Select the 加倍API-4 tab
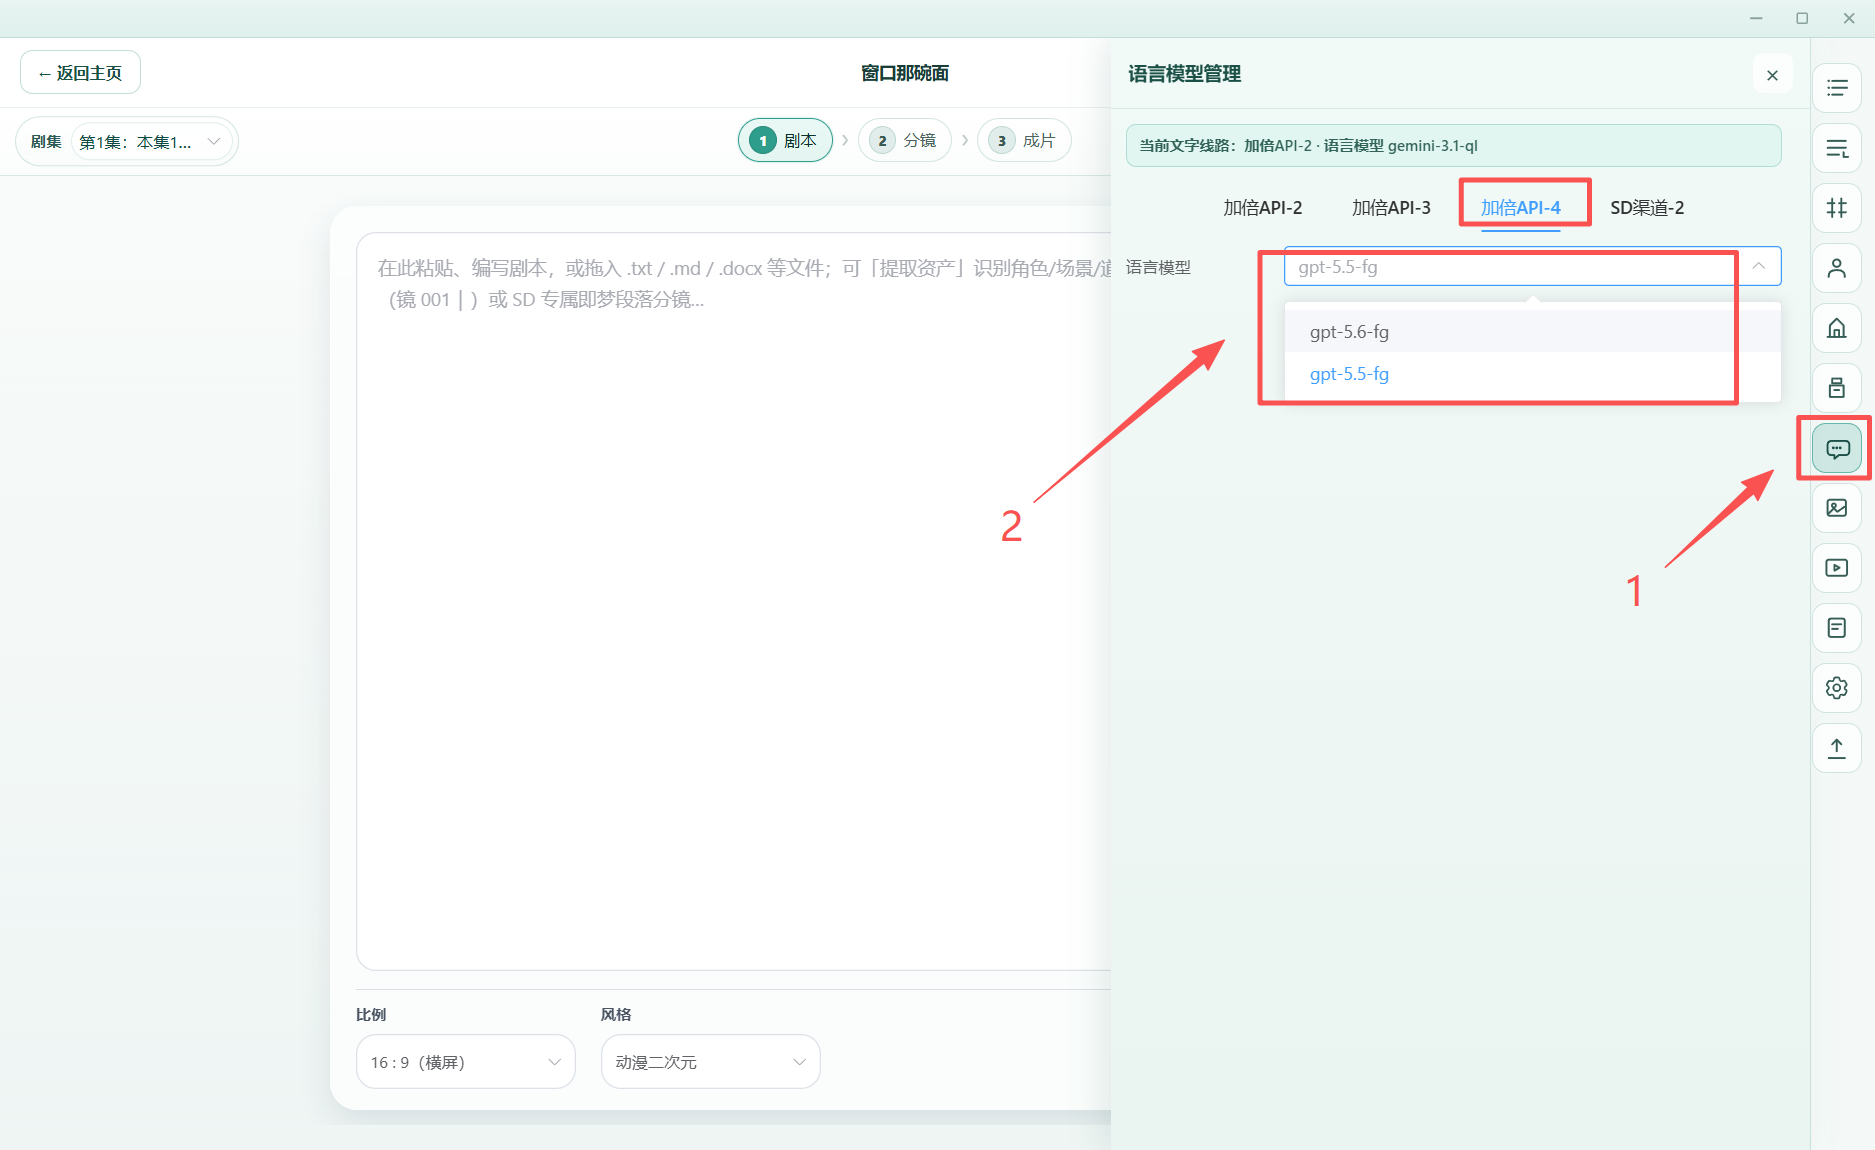This screenshot has height=1150, width=1875. point(1520,208)
